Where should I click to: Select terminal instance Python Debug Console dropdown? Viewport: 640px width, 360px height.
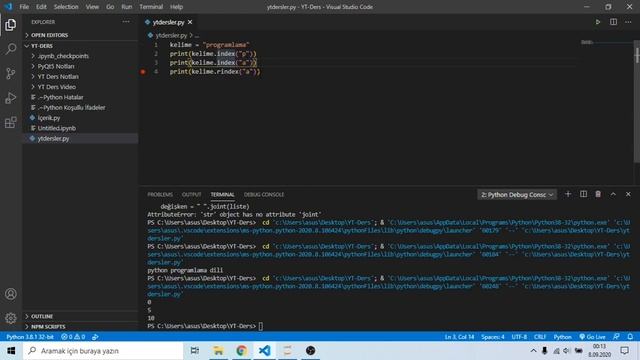517,195
